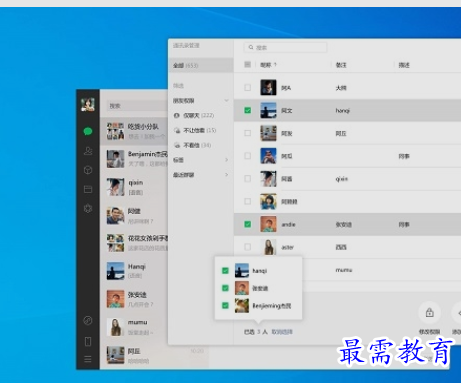Select the 全部 (653) category
This screenshot has width=461, height=383.
click(201, 65)
